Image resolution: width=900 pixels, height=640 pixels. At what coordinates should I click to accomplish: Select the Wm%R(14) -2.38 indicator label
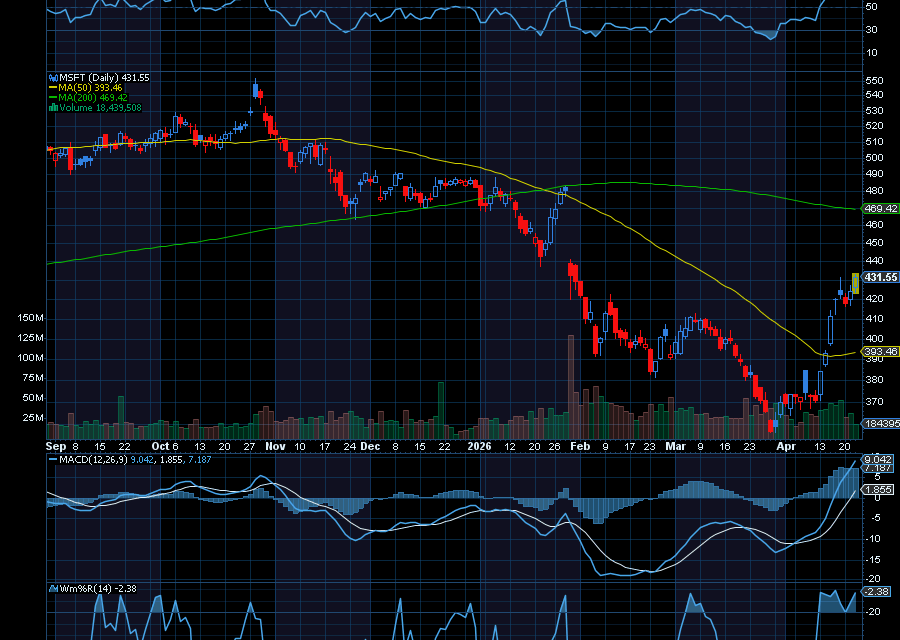pos(100,589)
